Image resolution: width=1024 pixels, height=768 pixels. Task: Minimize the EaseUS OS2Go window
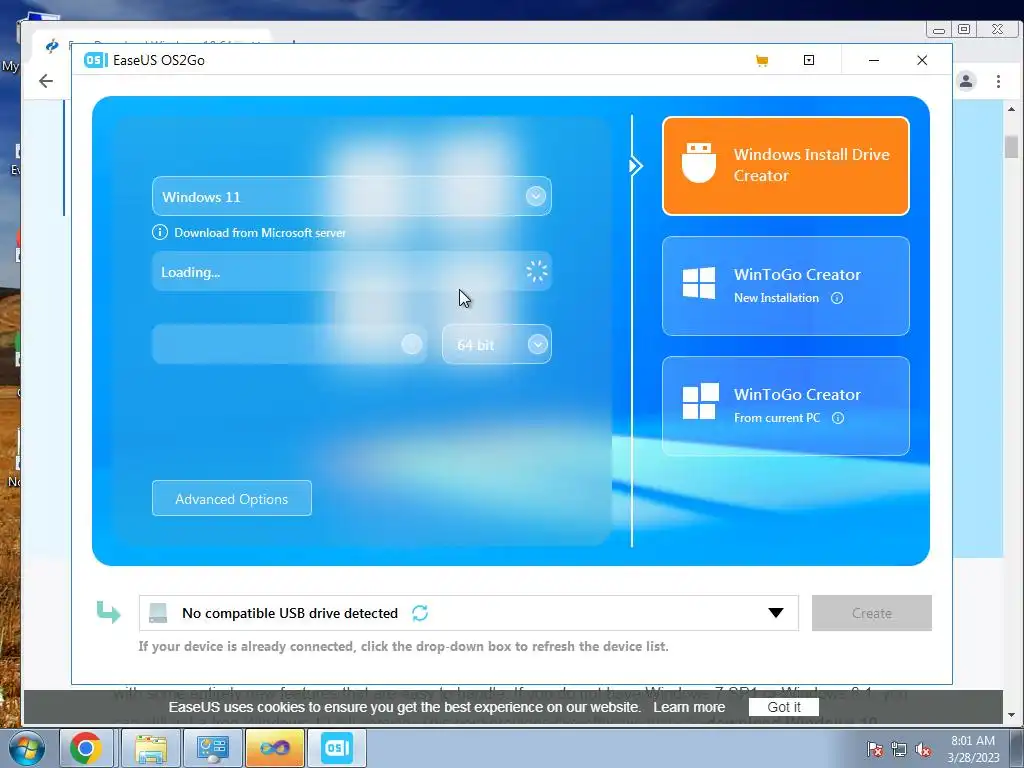click(874, 60)
